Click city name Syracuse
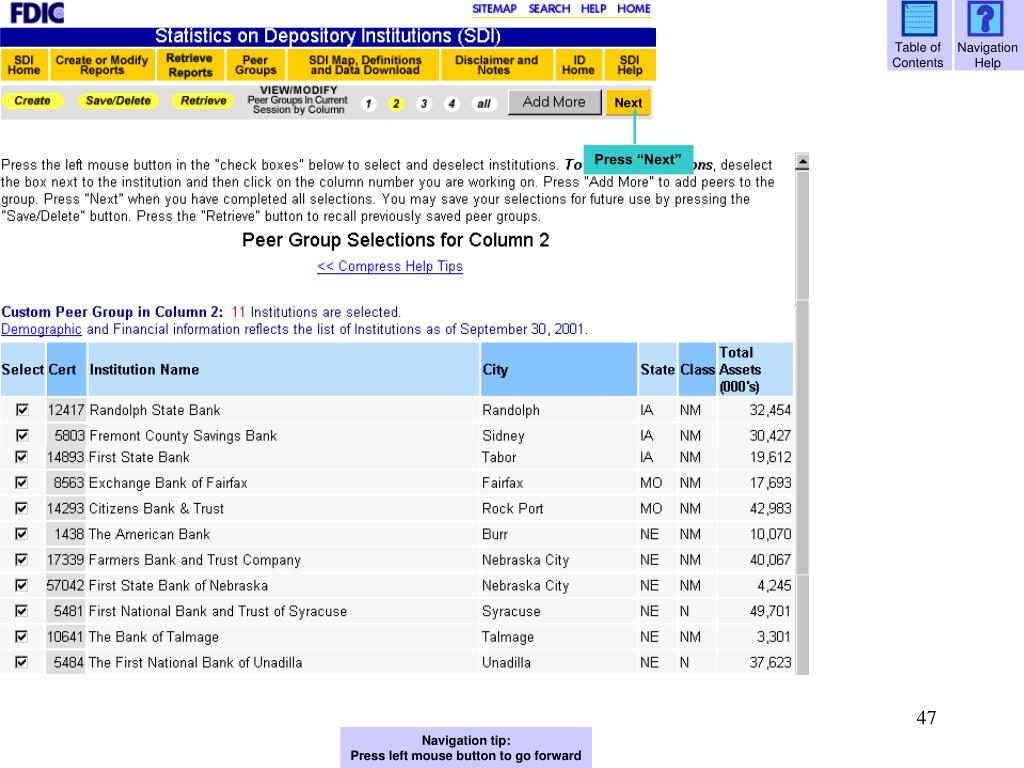The height and width of the screenshot is (768, 1024). coord(511,611)
